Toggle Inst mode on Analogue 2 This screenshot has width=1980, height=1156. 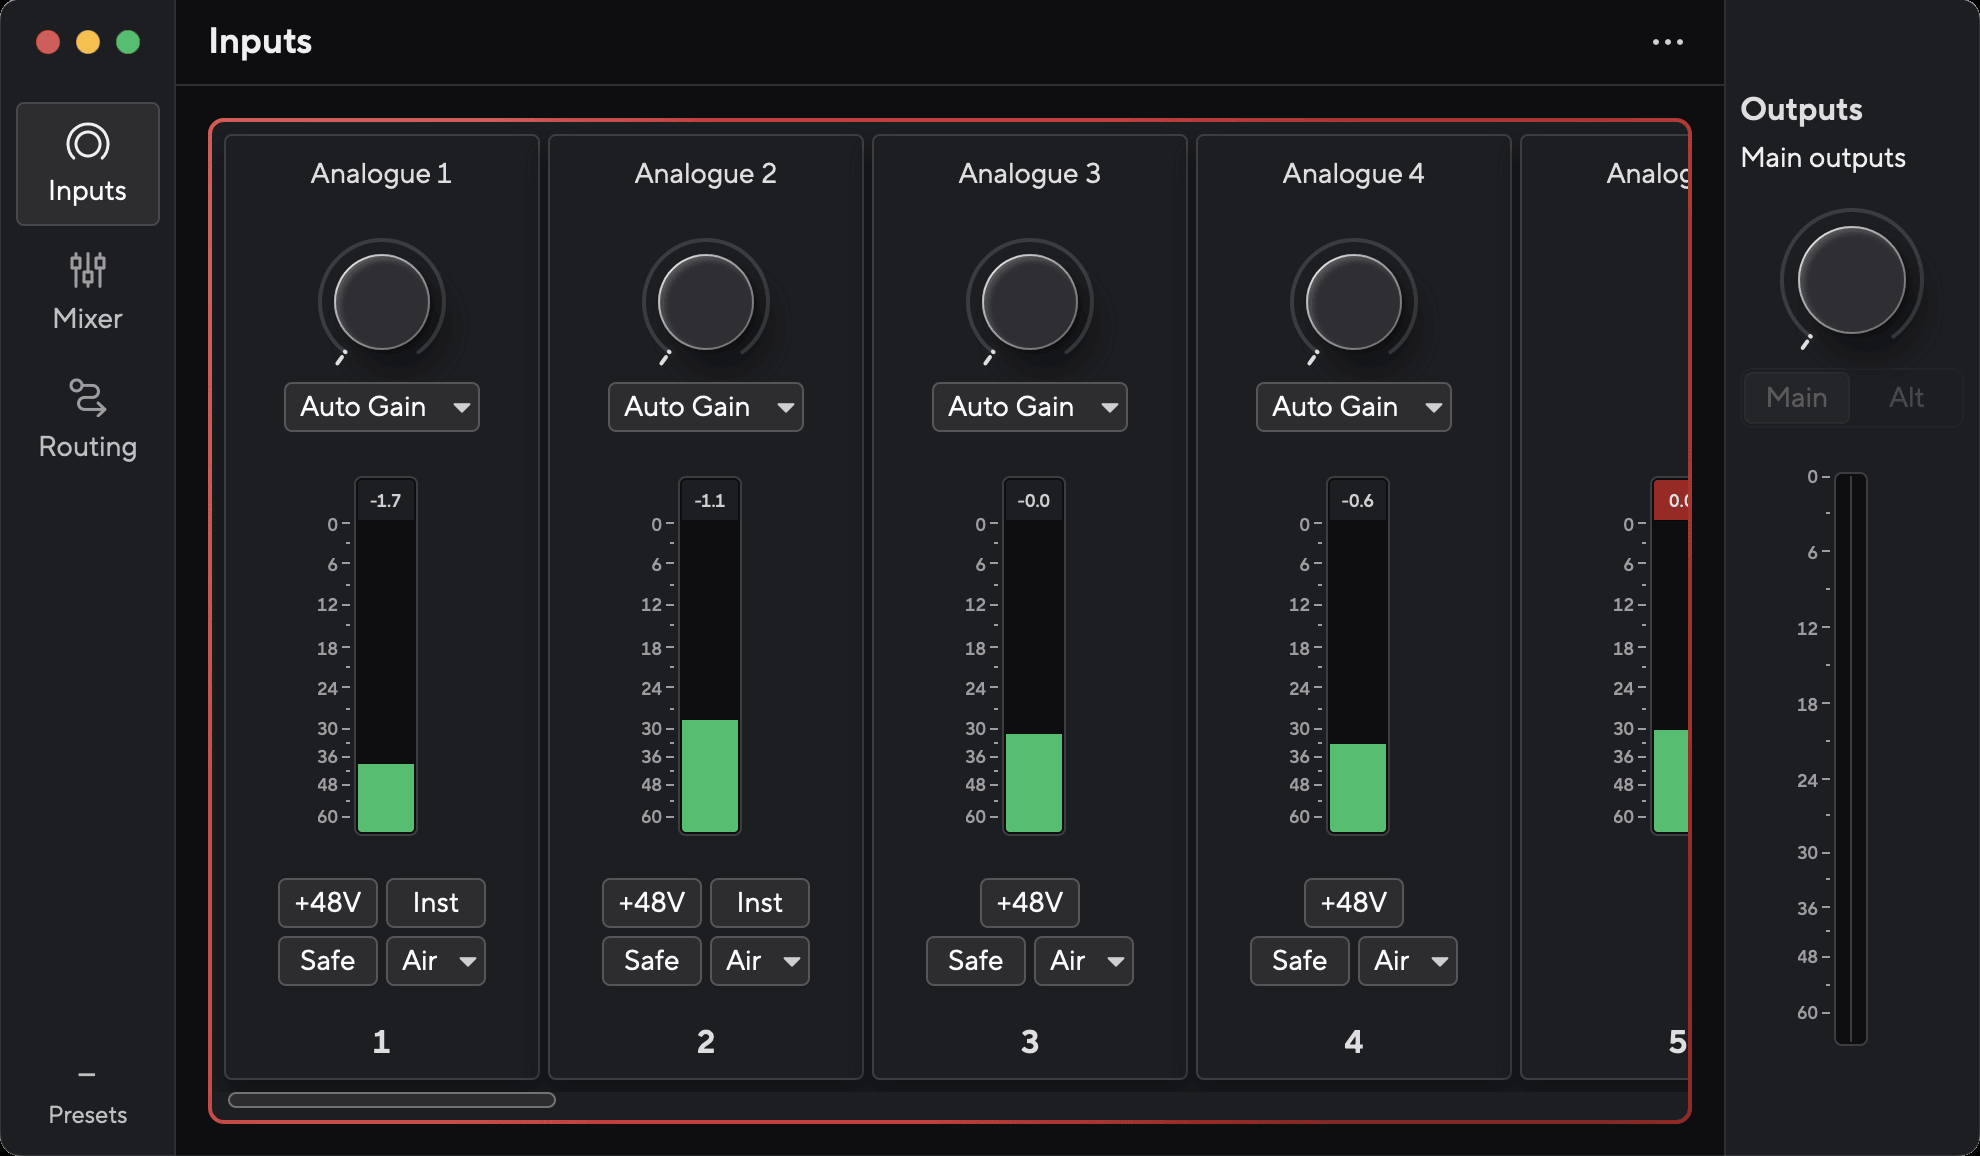point(760,903)
